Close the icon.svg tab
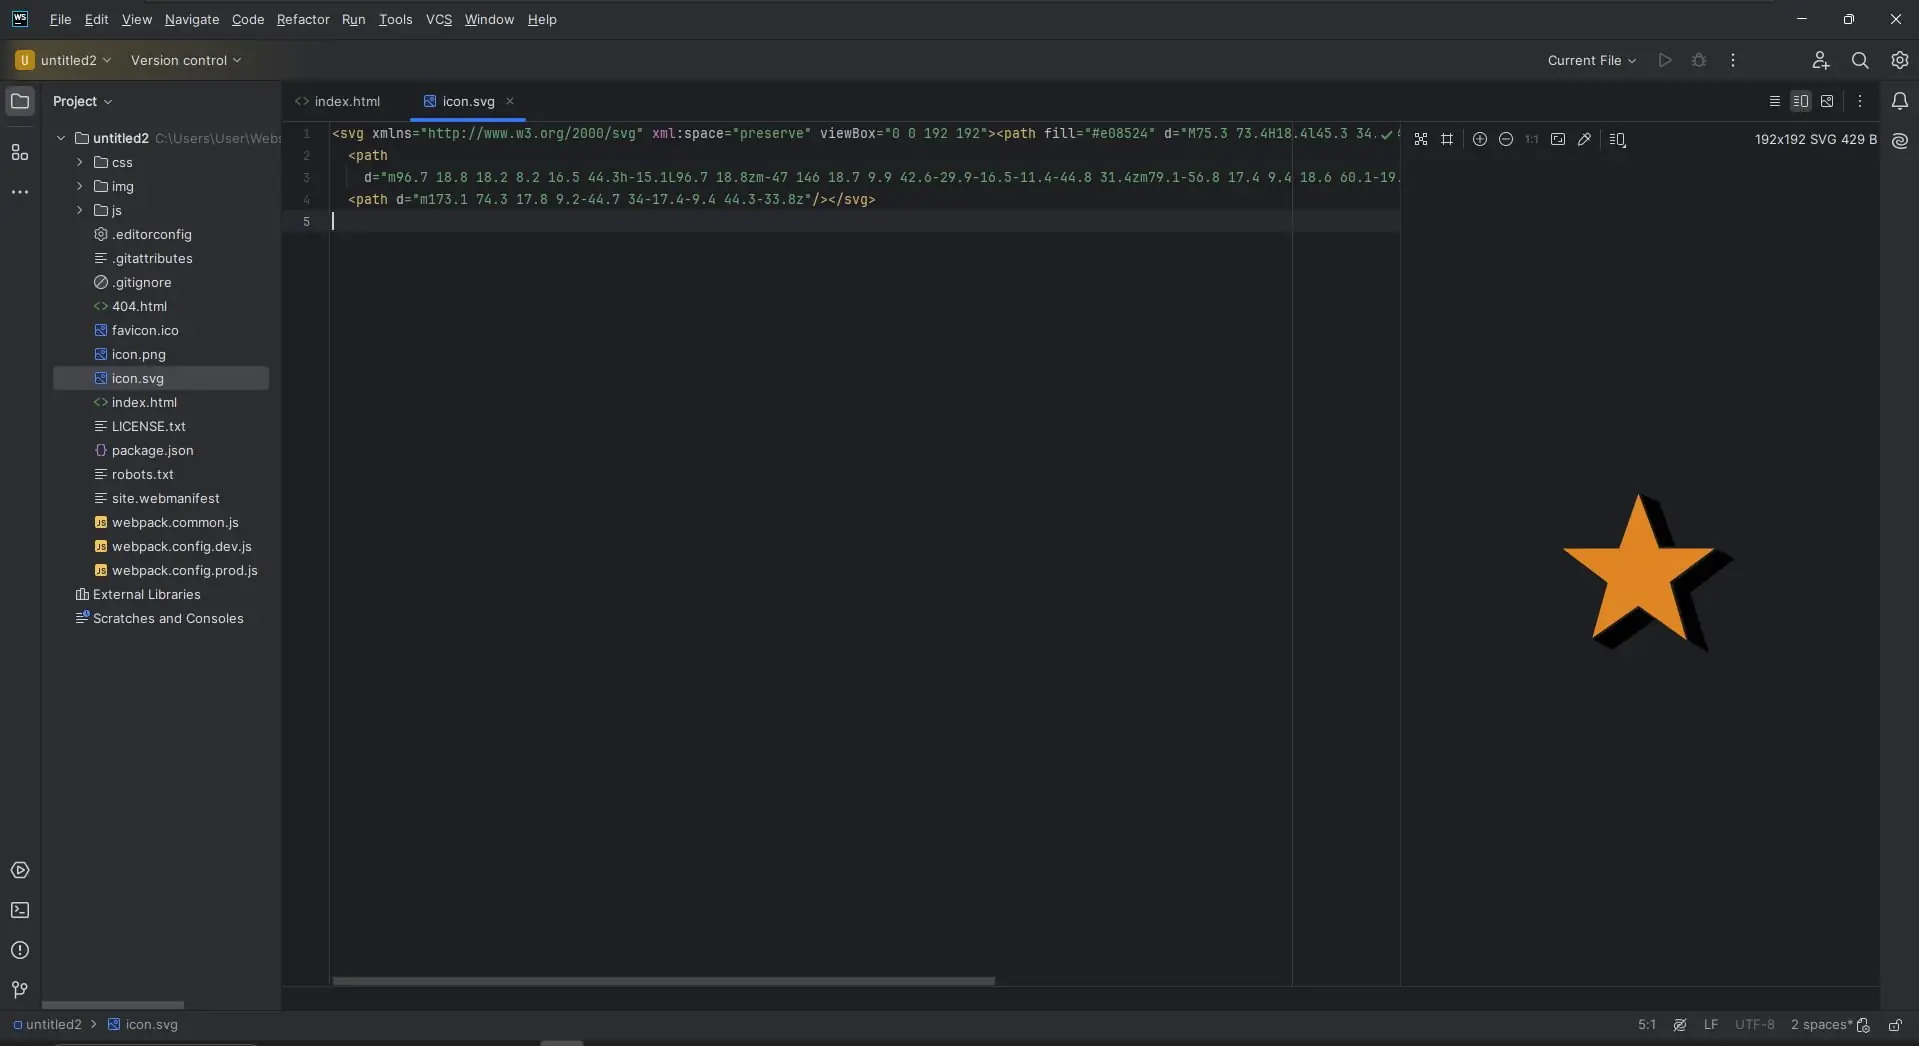1919x1046 pixels. tap(510, 101)
